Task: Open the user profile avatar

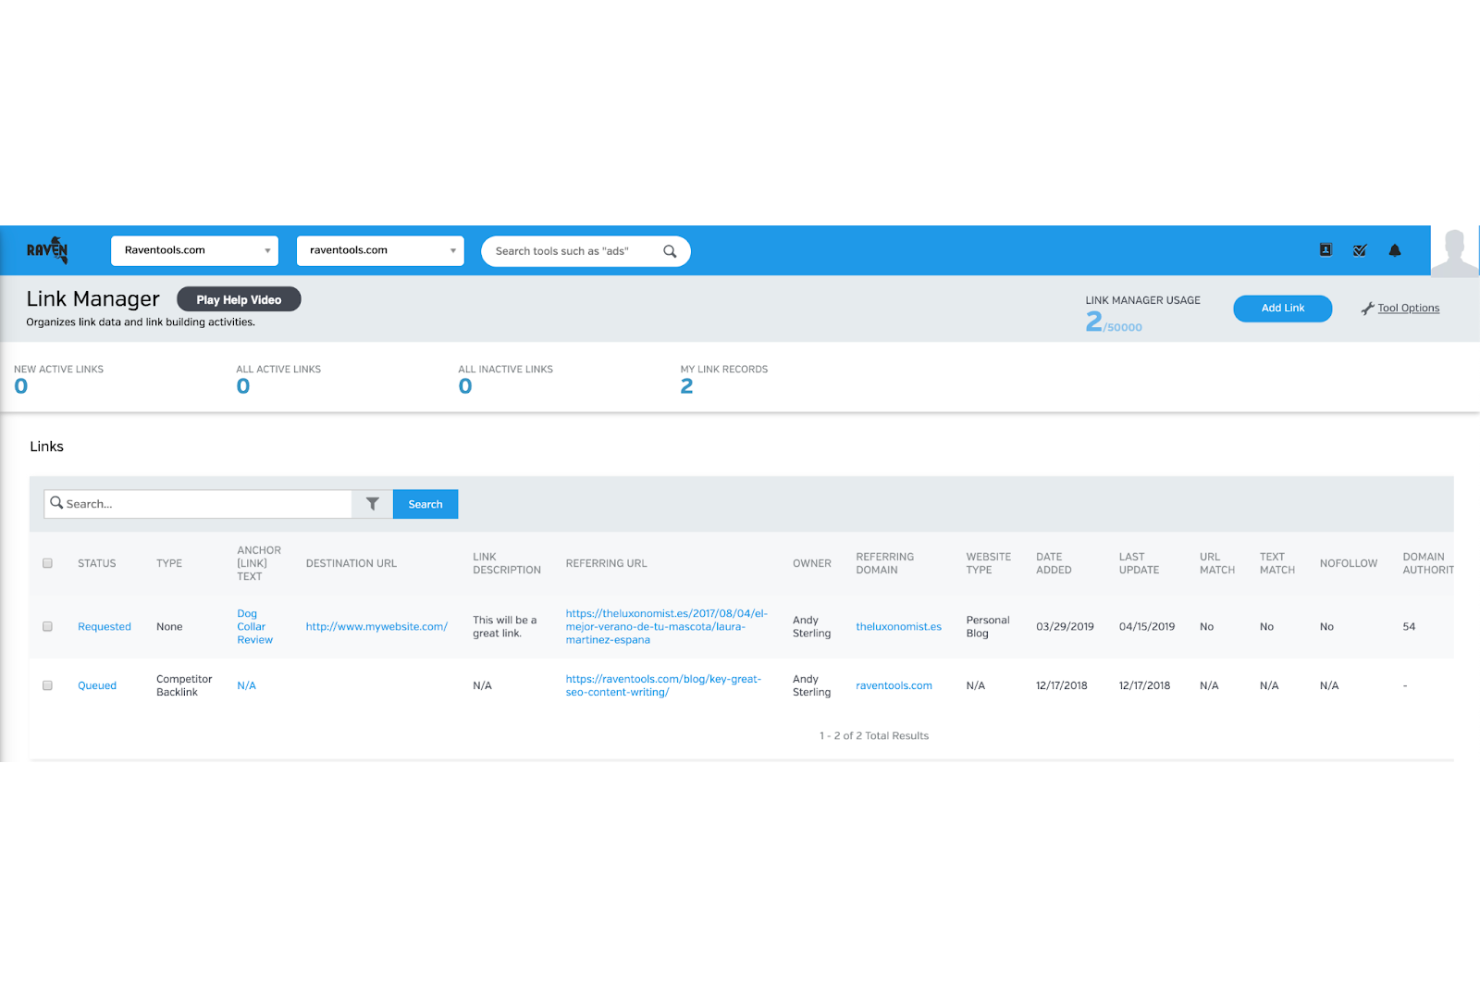Action: tap(1455, 250)
